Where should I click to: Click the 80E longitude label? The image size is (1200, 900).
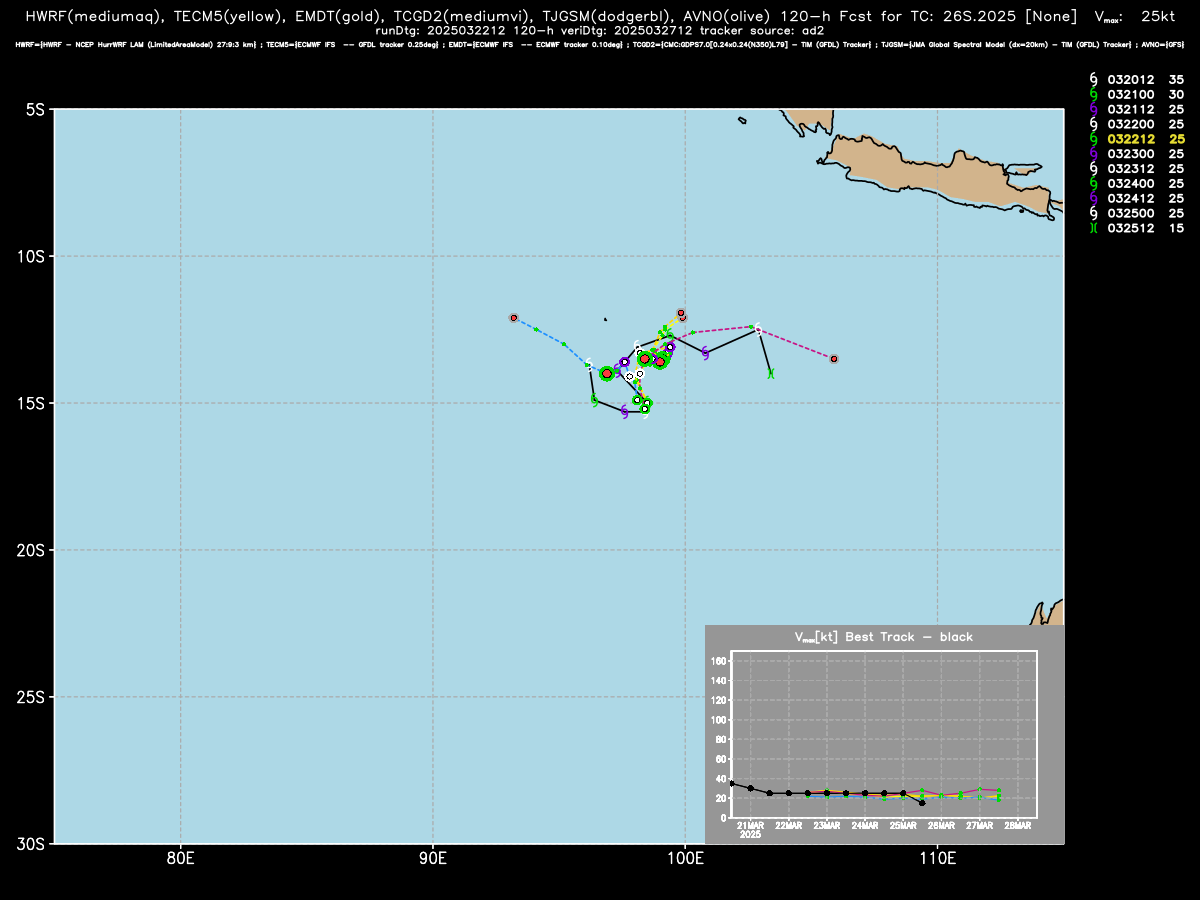pos(180,857)
